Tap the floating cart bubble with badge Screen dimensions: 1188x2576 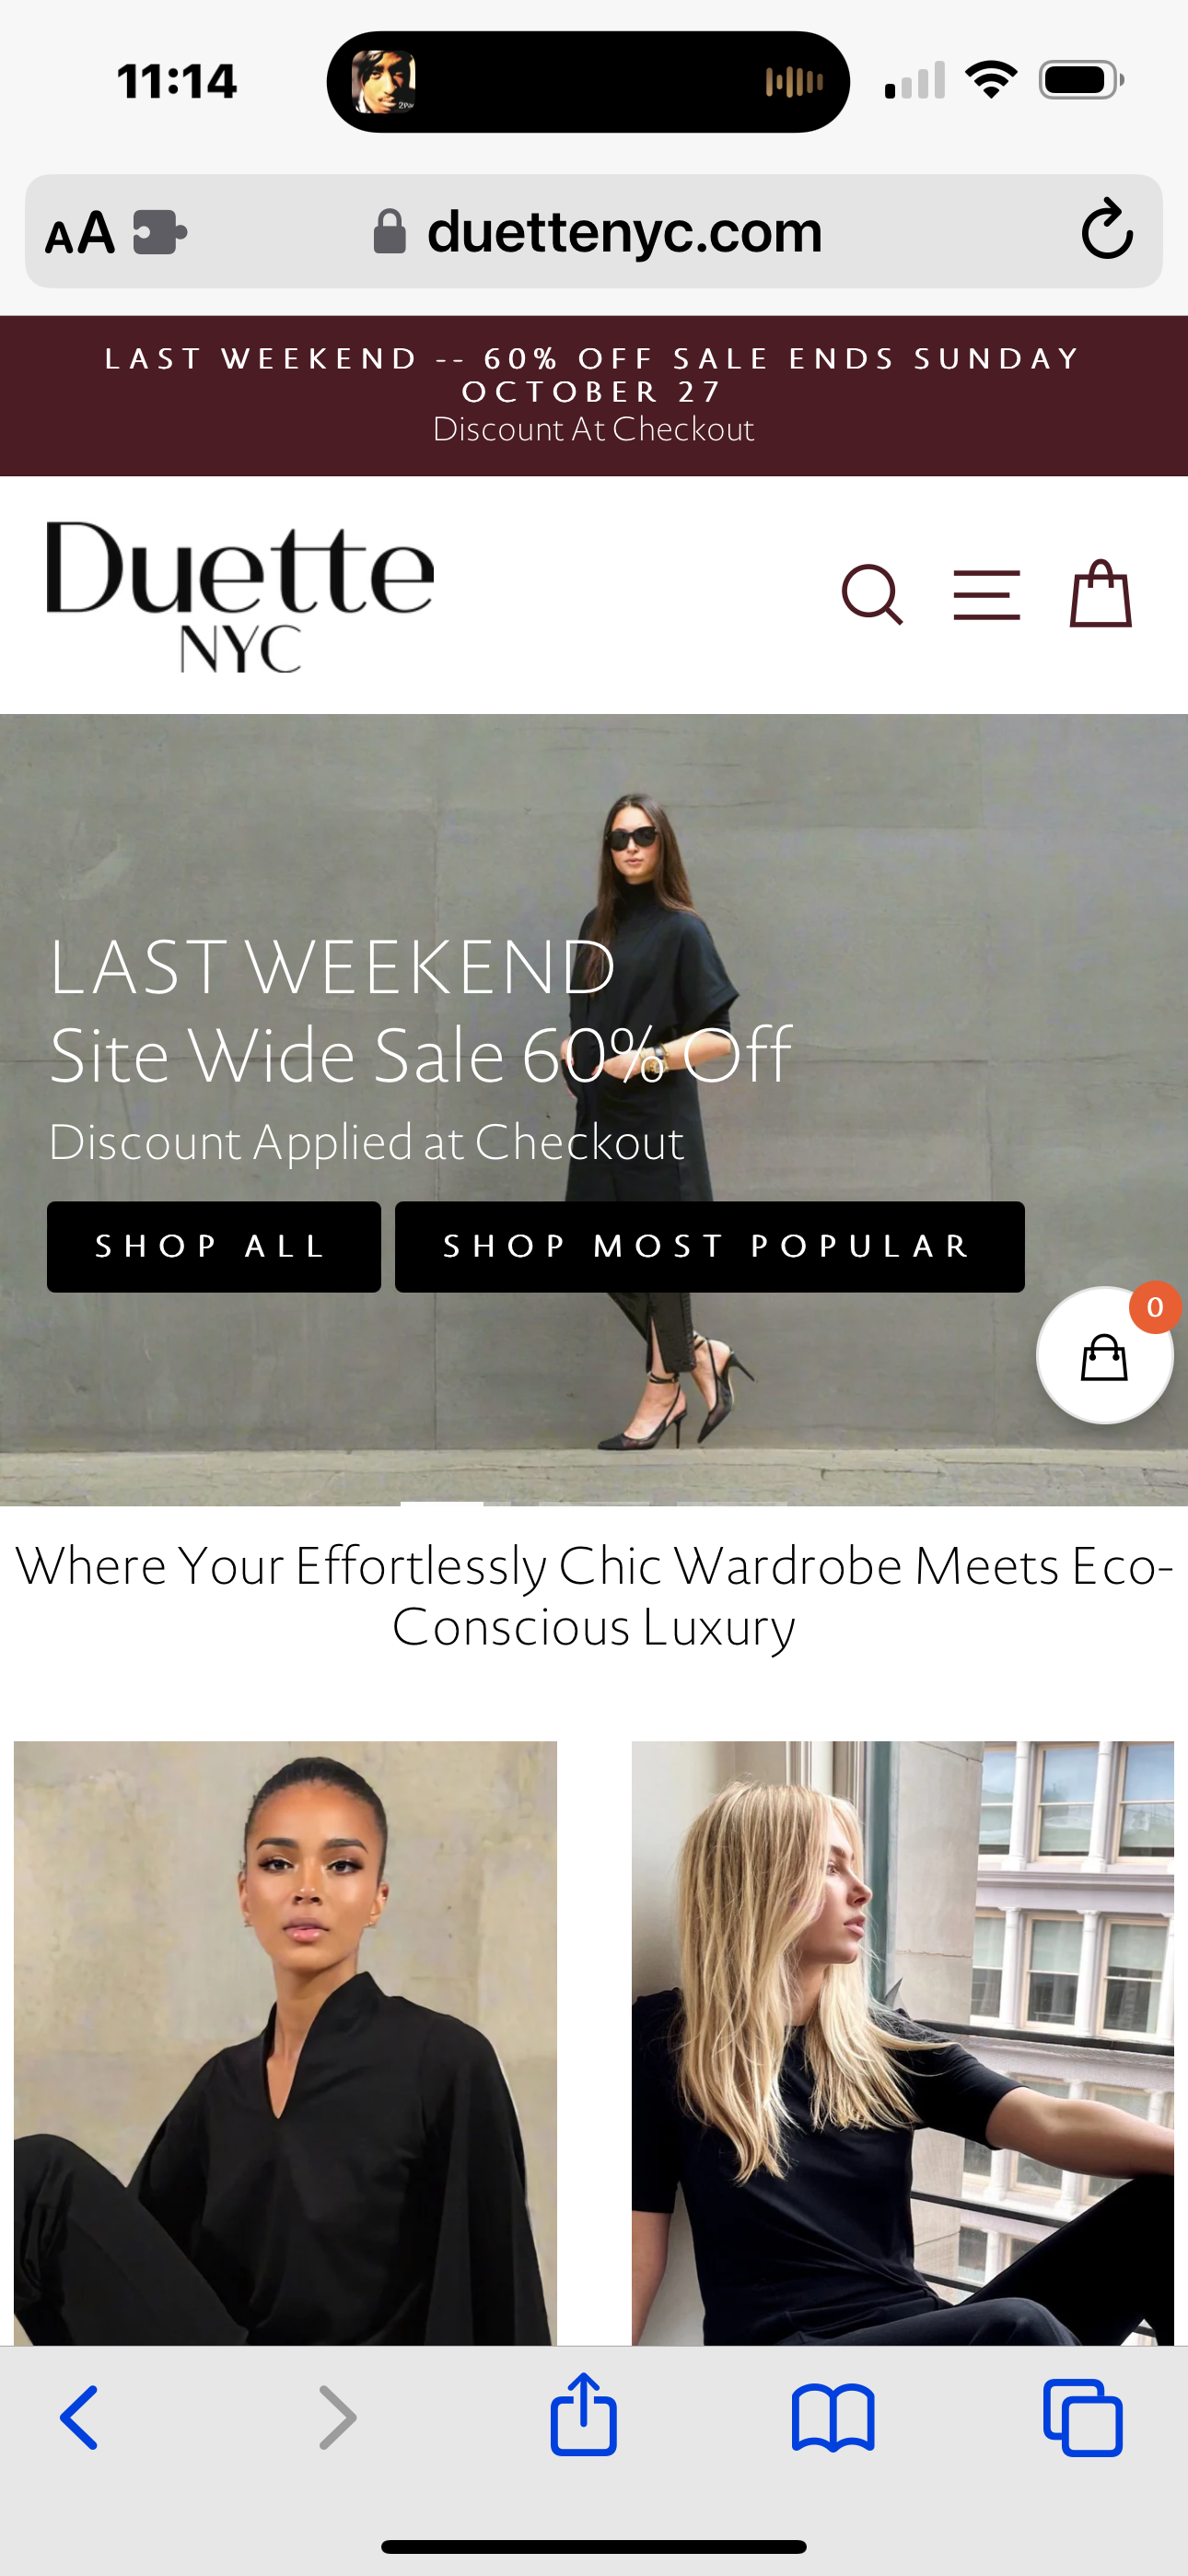pos(1105,1354)
